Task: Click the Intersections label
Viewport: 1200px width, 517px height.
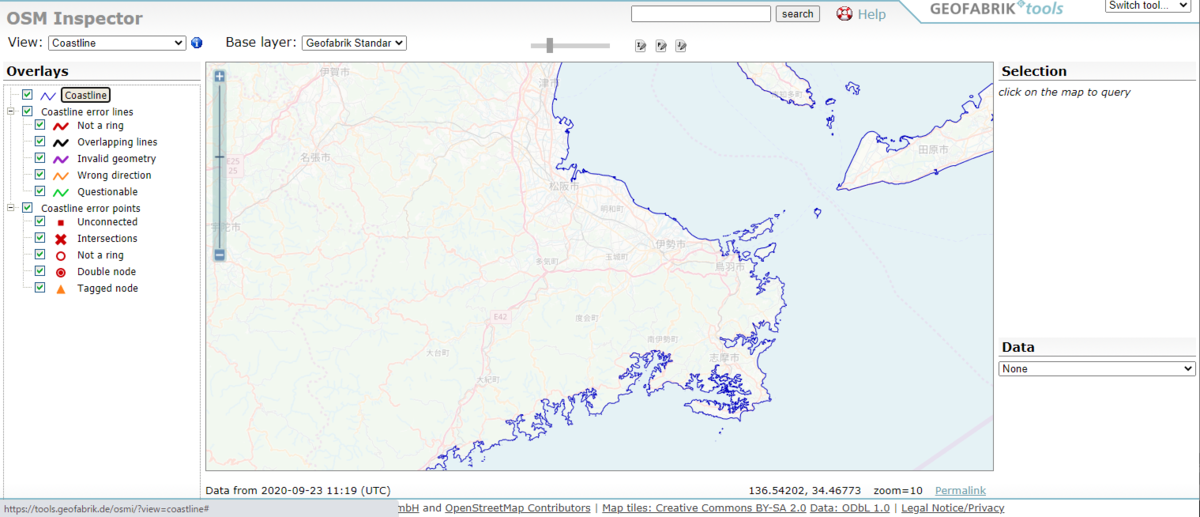Action: point(107,239)
